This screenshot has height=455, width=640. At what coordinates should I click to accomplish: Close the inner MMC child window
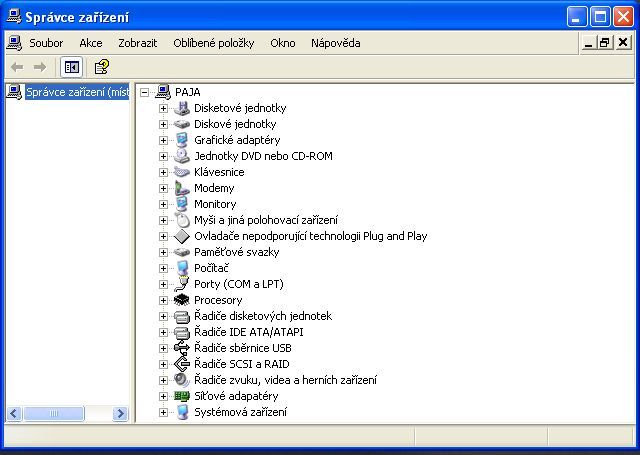click(x=623, y=43)
